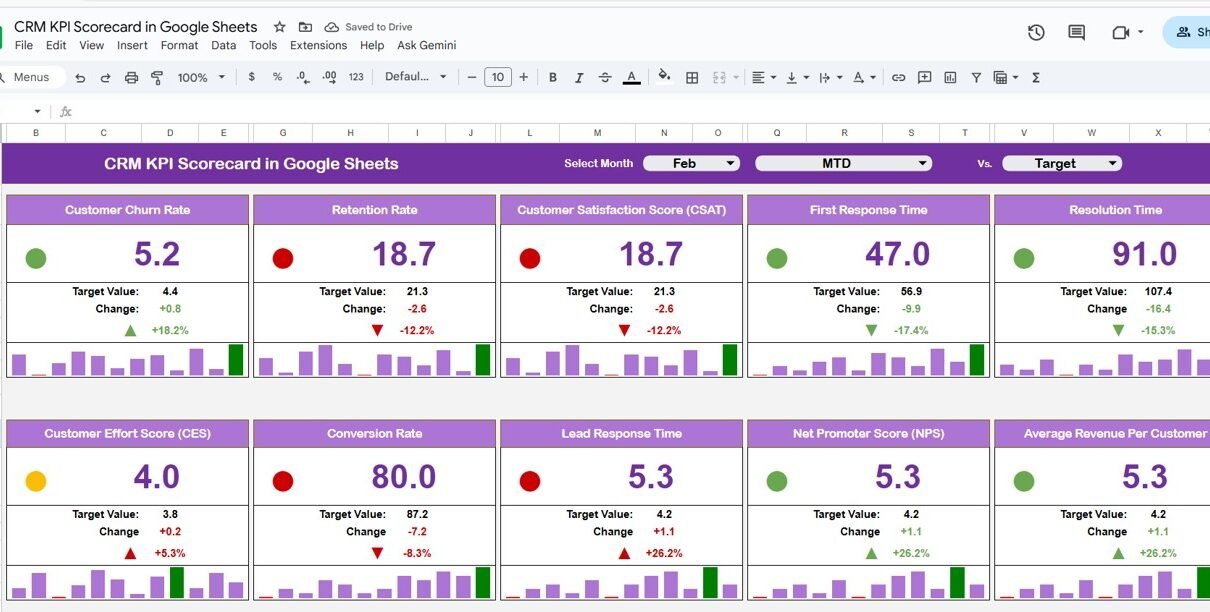Click the Insert chart icon
The height and width of the screenshot is (612, 1210).
(950, 78)
